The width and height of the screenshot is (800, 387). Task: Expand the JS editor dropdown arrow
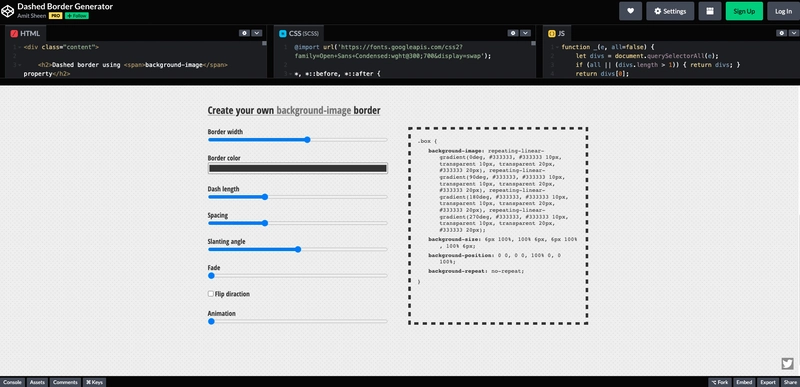point(794,33)
